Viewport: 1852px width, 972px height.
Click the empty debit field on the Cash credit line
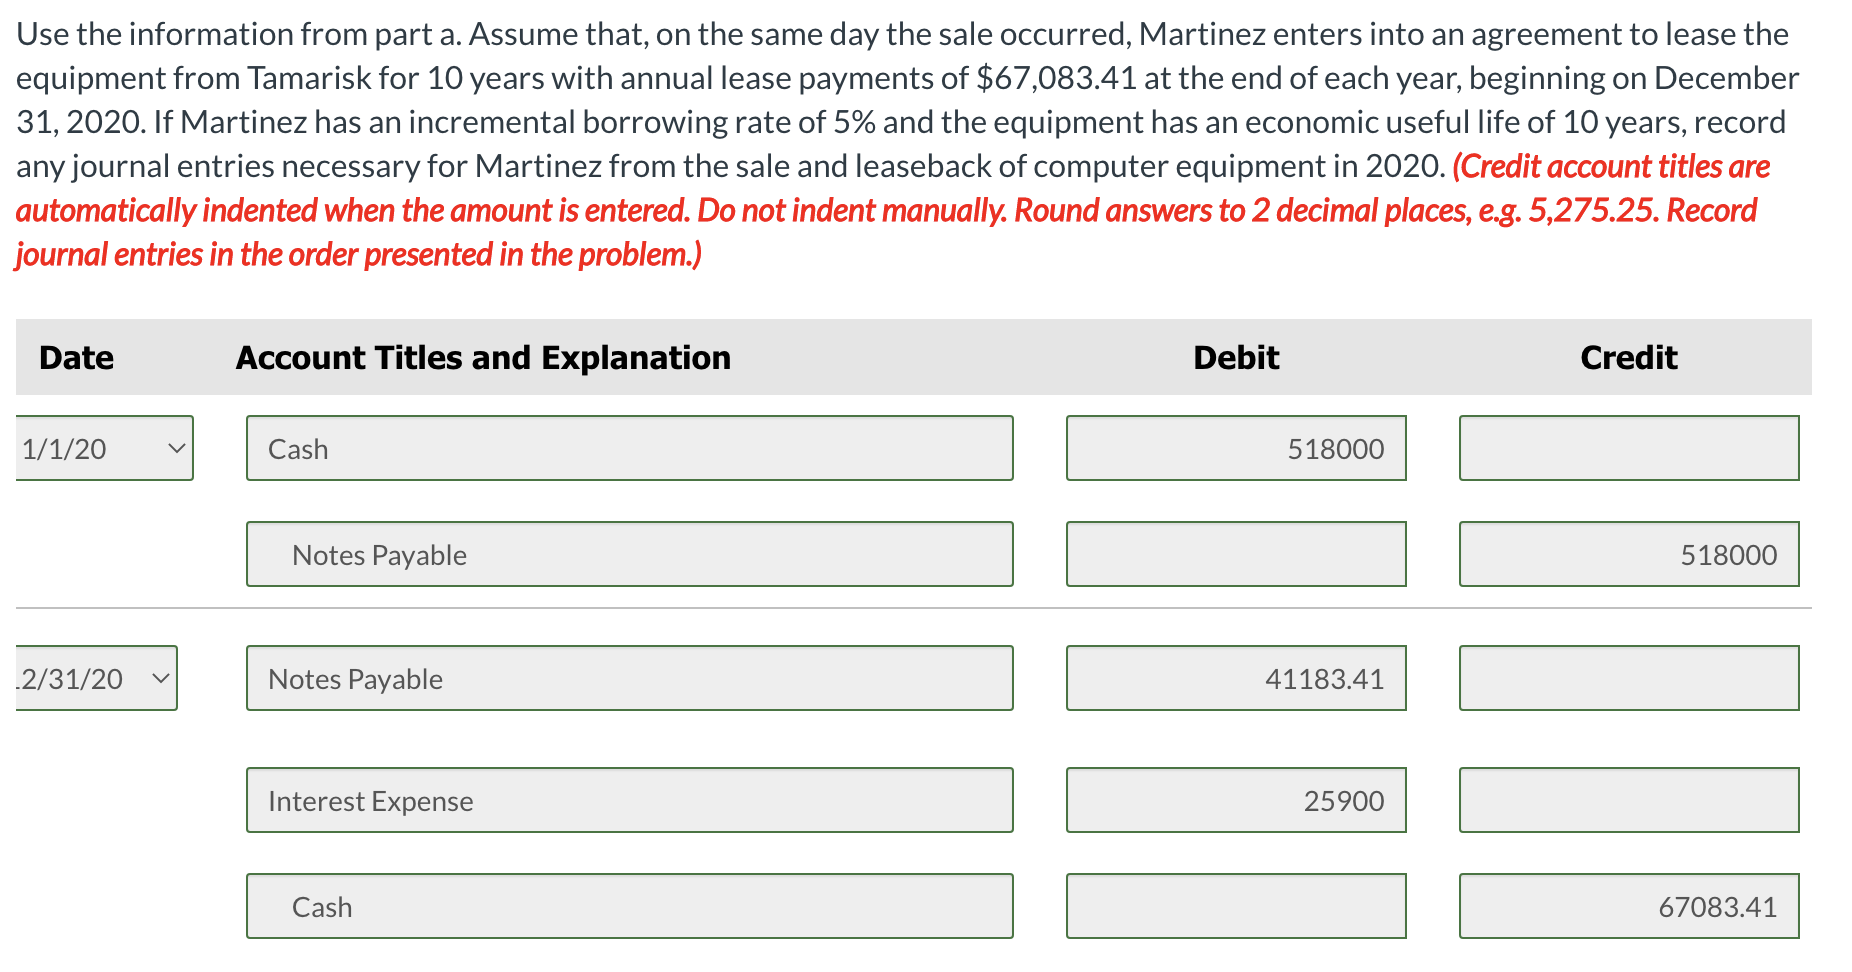1235,905
